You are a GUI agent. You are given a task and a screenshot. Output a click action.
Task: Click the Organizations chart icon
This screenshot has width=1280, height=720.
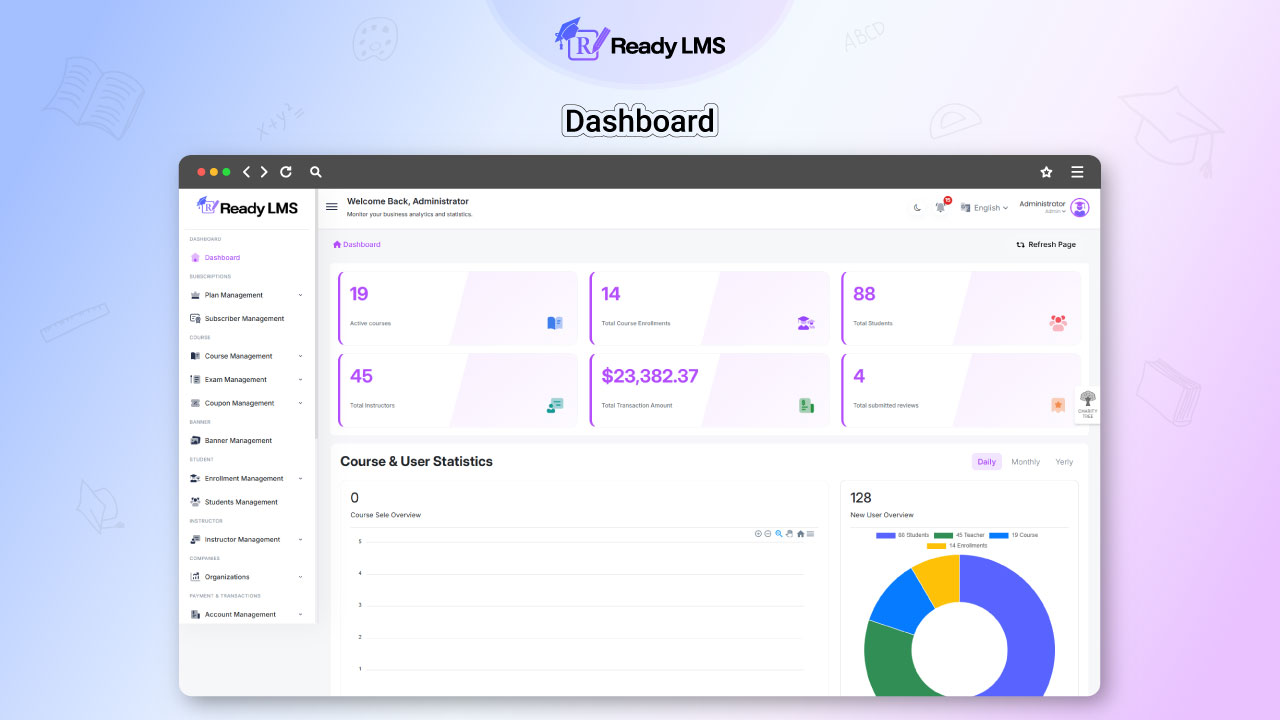(x=195, y=577)
